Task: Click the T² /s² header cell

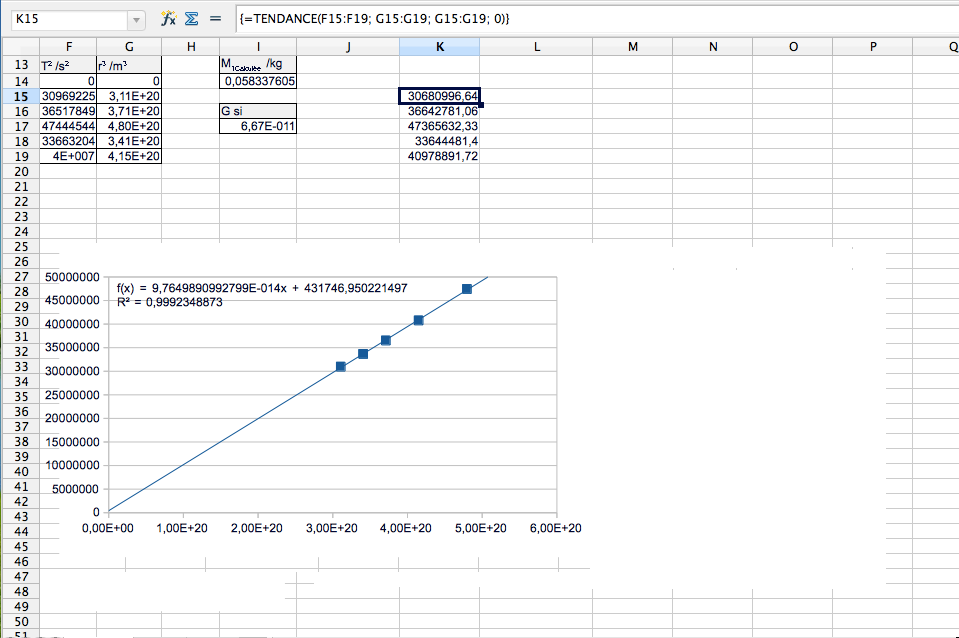Action: point(68,65)
